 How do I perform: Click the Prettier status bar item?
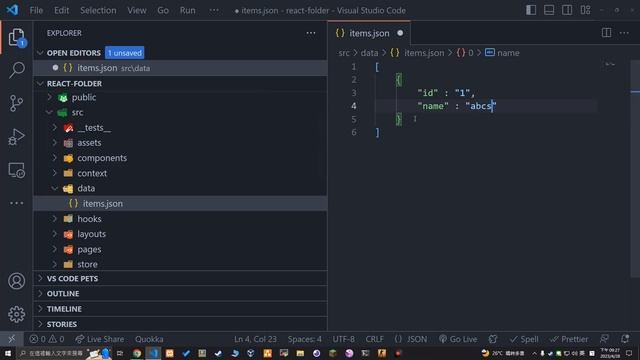569,339
